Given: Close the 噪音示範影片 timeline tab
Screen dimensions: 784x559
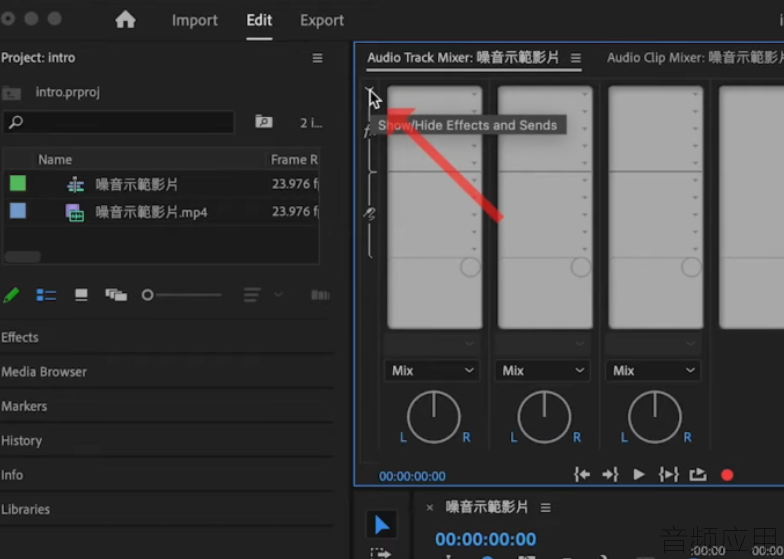Looking at the screenshot, I should (x=430, y=508).
